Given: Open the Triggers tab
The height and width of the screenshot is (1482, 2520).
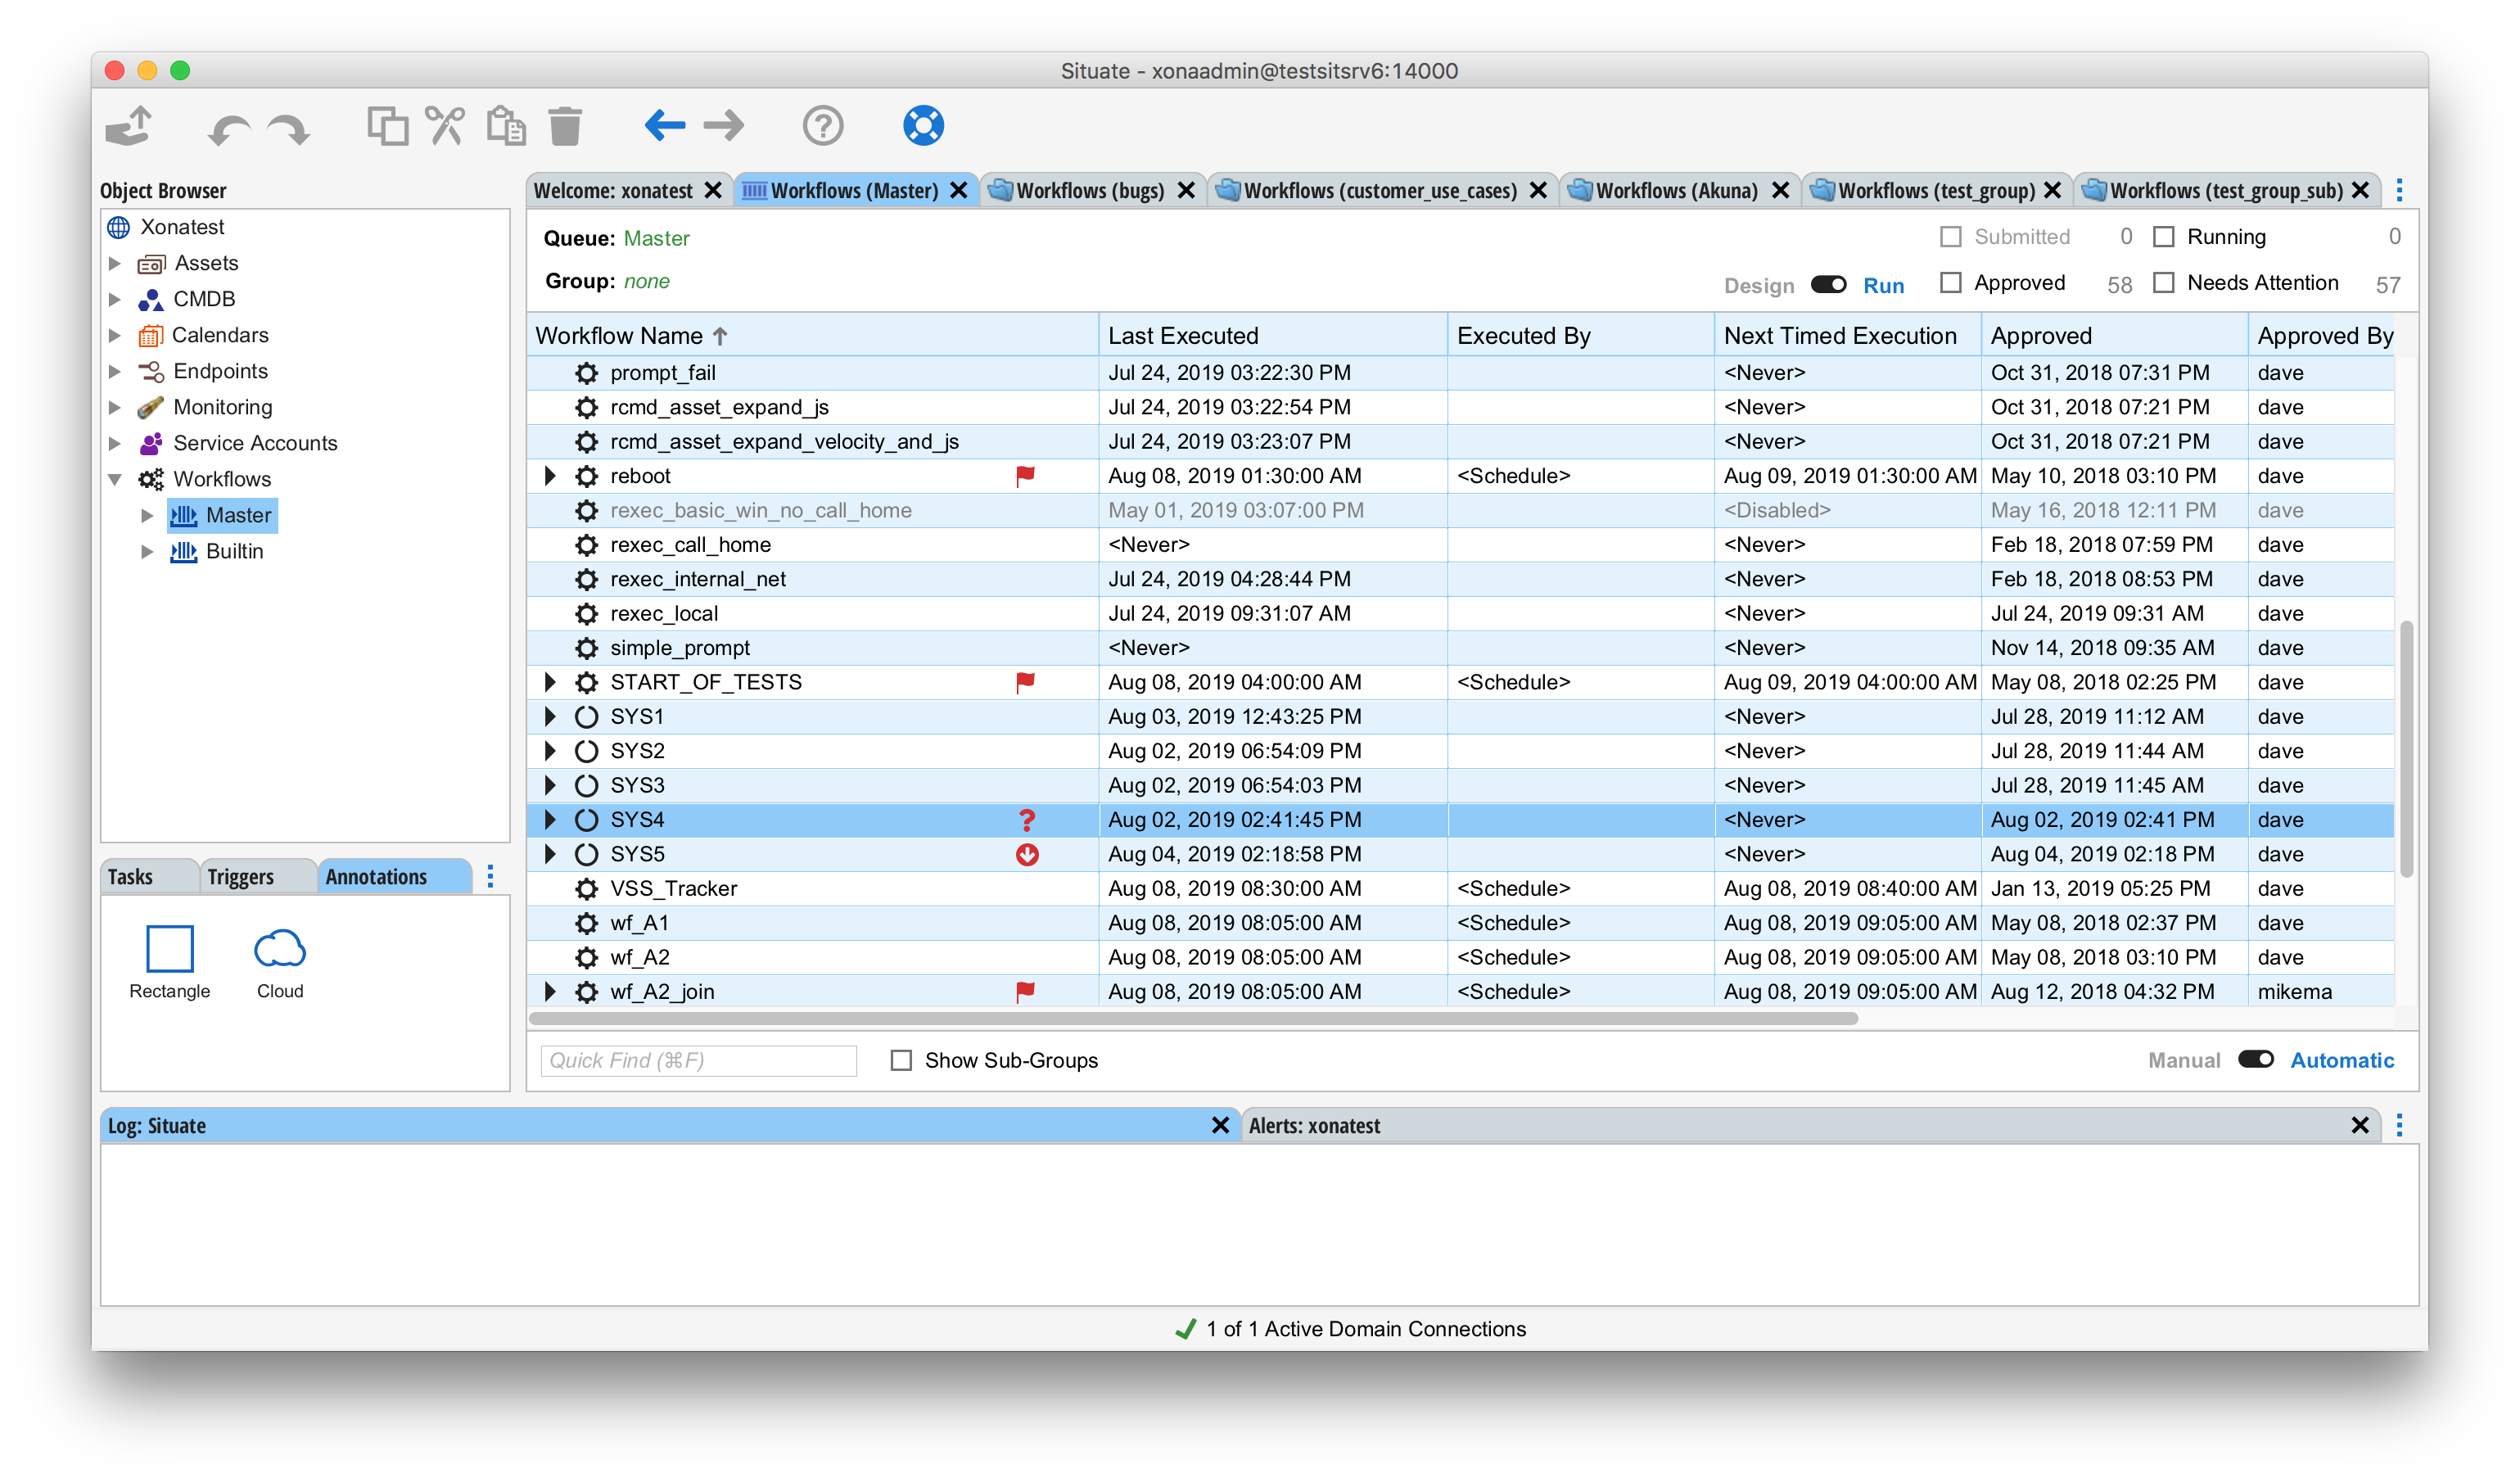Looking at the screenshot, I should point(240,877).
